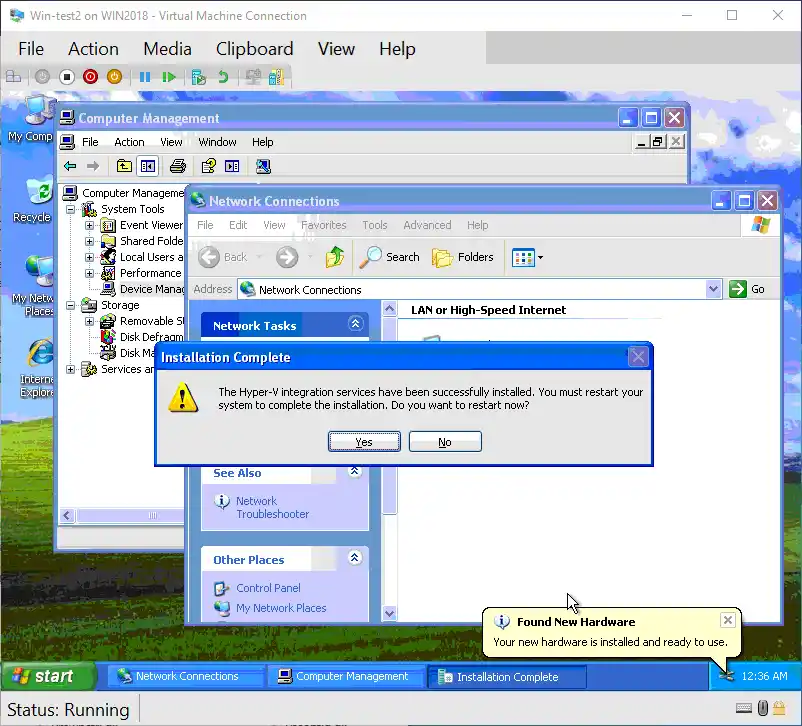
Task: Collapse the System Tools tree node
Action: (71, 209)
